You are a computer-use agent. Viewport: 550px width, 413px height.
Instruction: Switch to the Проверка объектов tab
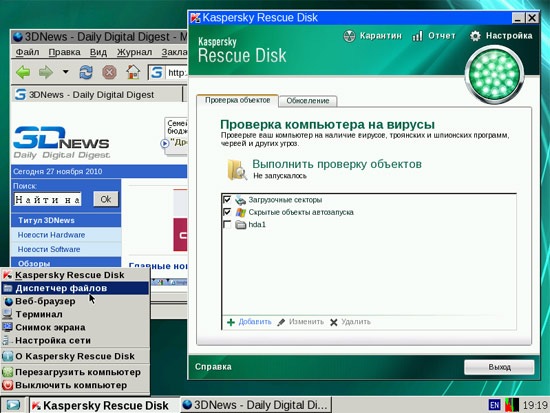click(237, 100)
